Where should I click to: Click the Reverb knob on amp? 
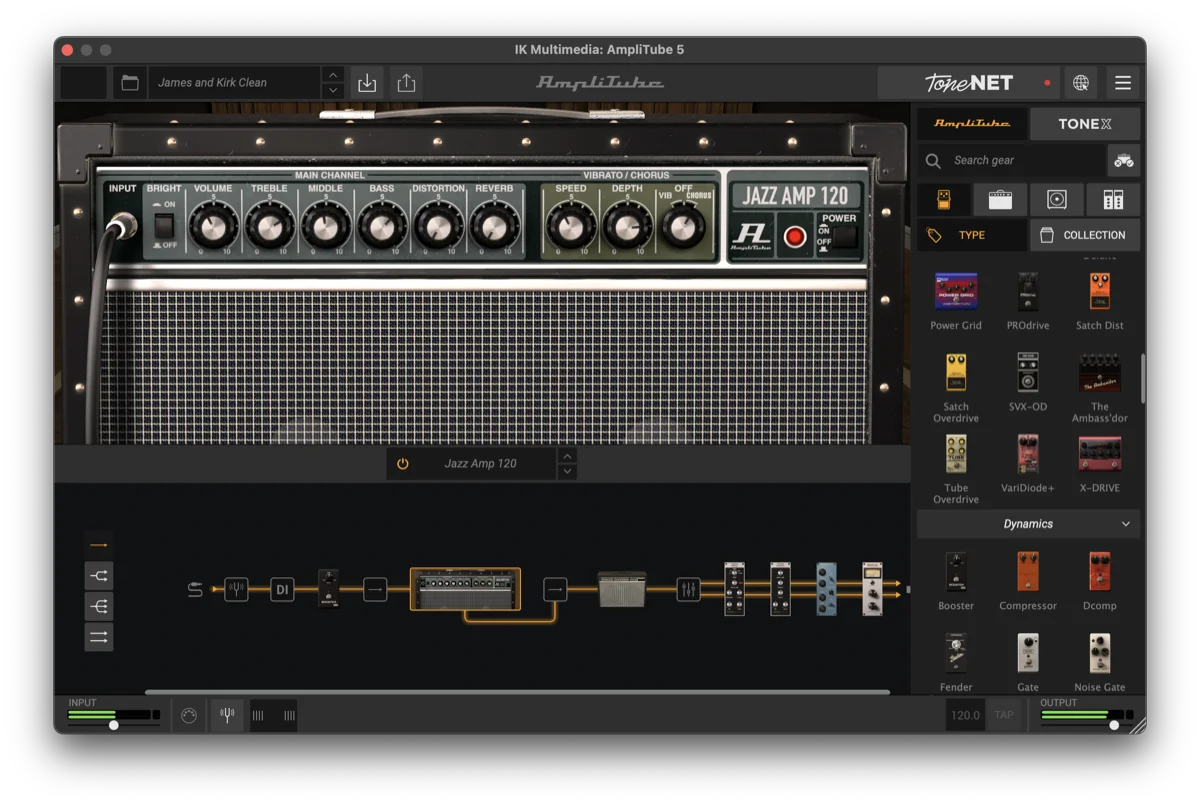(x=494, y=228)
